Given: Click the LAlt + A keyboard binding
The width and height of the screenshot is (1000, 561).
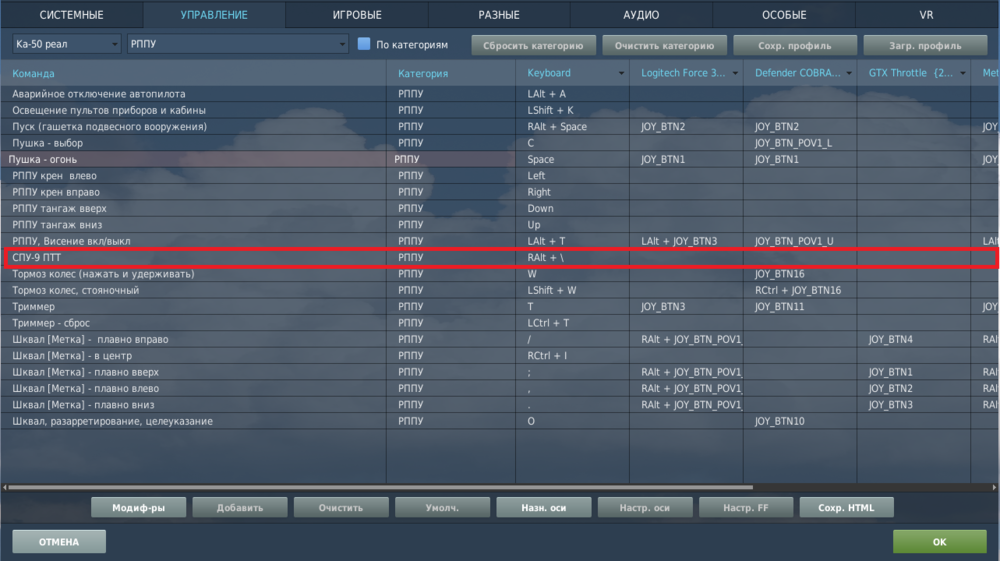Looking at the screenshot, I should click(572, 94).
